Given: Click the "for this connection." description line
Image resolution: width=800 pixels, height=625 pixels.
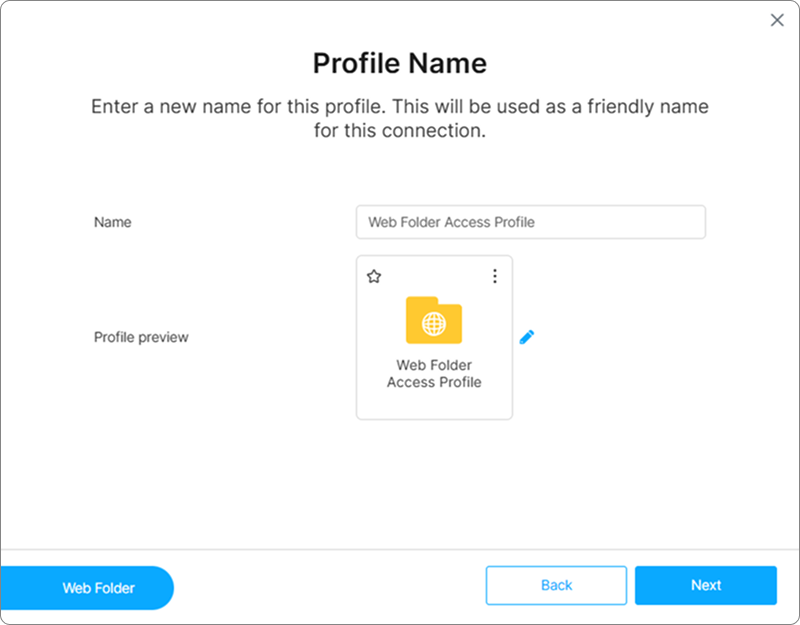Looking at the screenshot, I should [400, 130].
